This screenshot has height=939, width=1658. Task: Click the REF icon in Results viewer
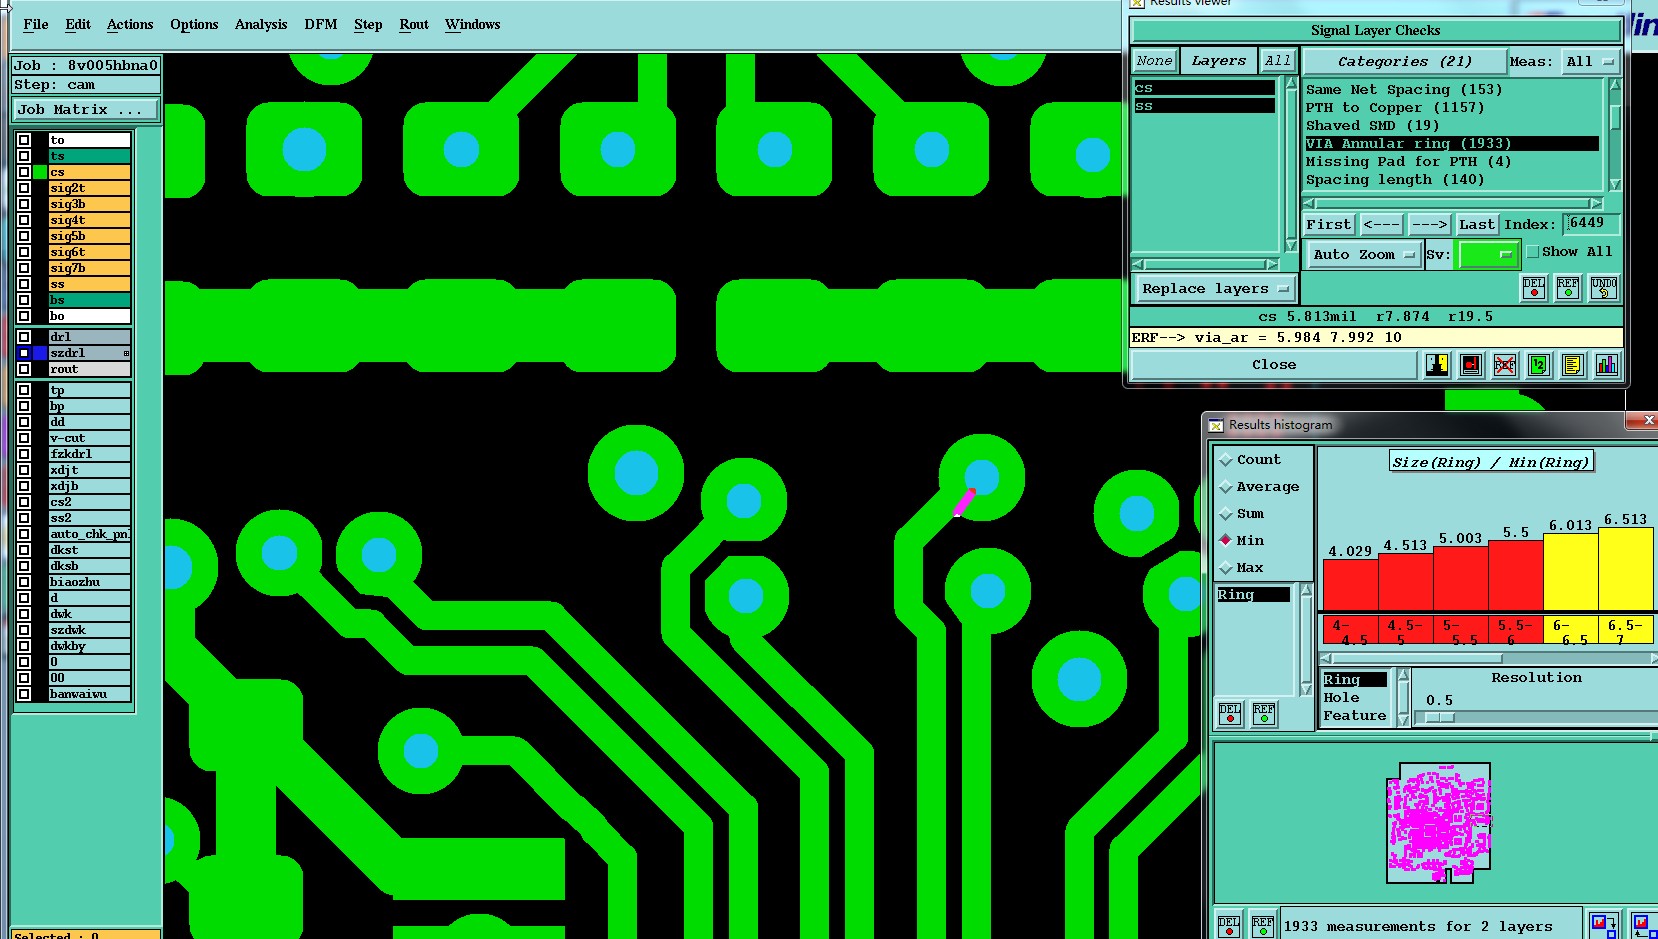coord(1568,288)
